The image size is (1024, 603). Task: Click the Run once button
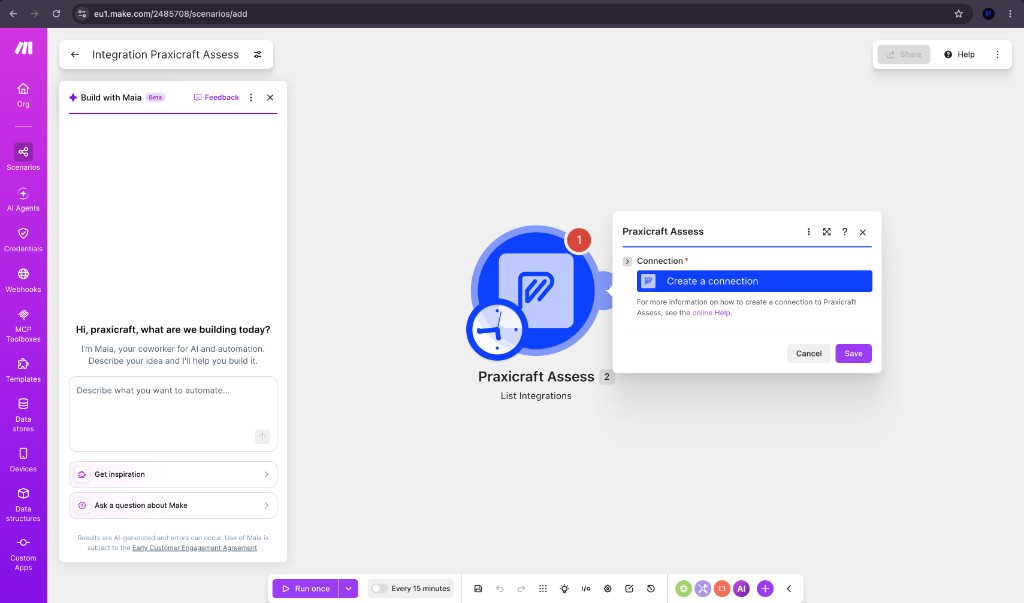tap(306, 589)
